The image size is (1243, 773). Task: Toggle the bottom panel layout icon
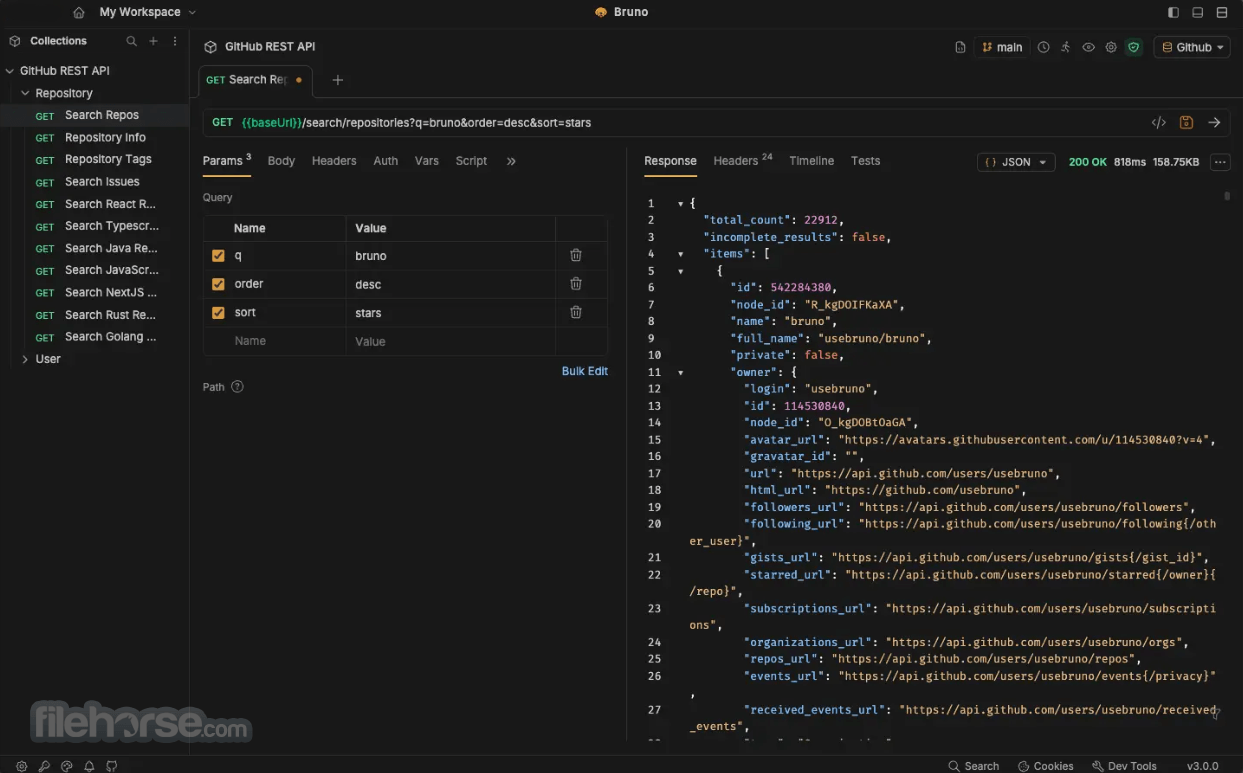click(x=1198, y=13)
